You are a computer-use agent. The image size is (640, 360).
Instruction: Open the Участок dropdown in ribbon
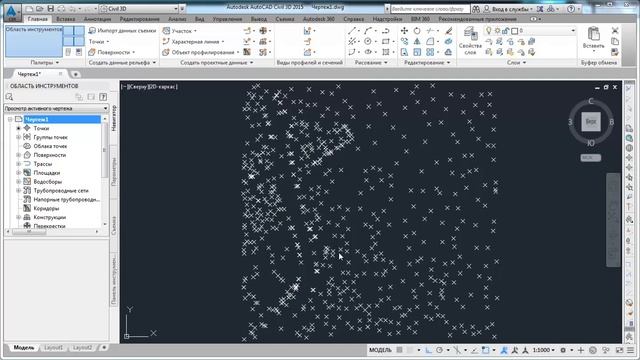pos(180,31)
